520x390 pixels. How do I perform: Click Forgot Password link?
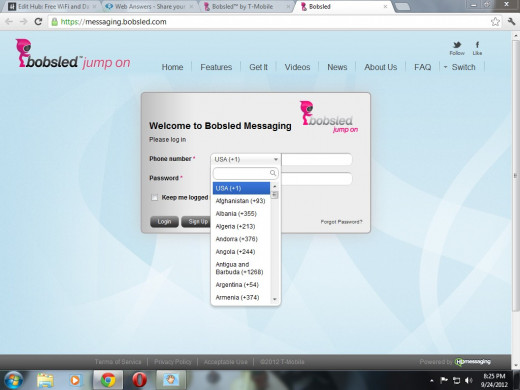(341, 222)
